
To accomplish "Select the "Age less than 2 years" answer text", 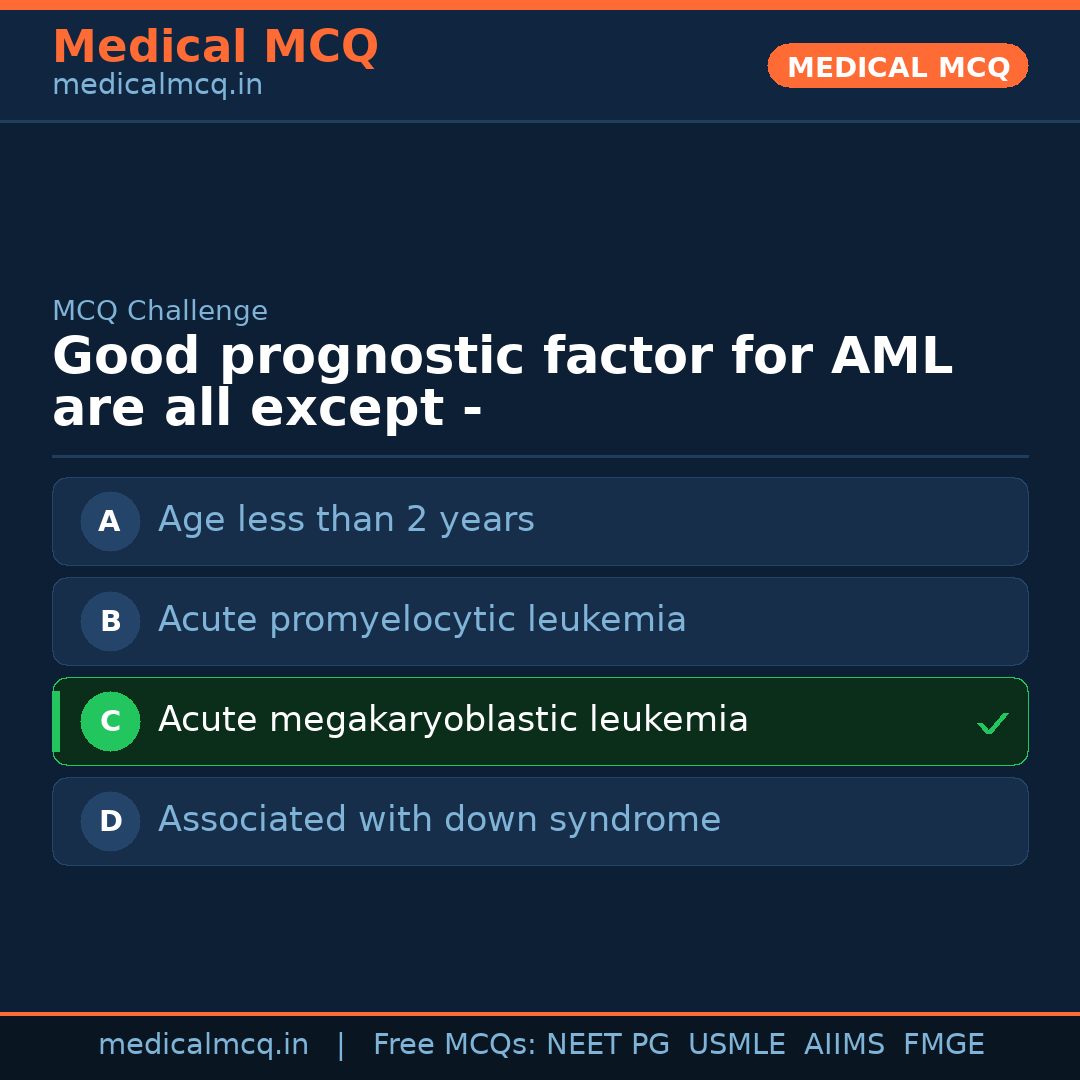I will [x=346, y=520].
